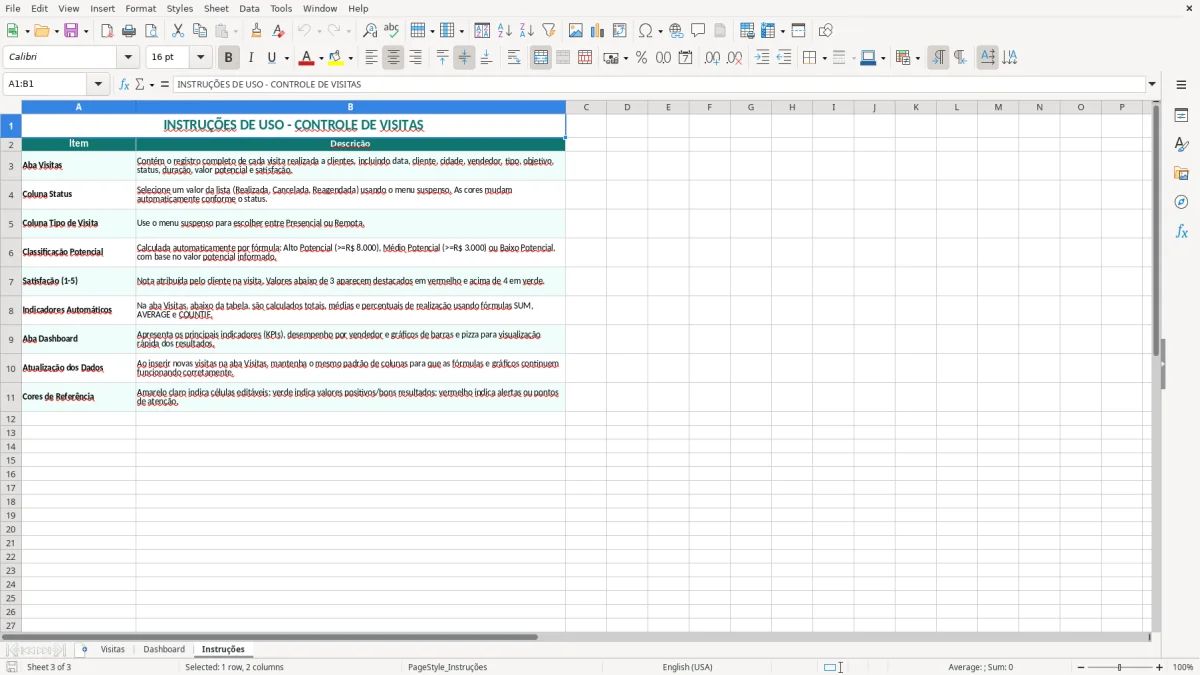Open sidebar Properties deck icon
1200x675 pixels.
[x=1181, y=116]
